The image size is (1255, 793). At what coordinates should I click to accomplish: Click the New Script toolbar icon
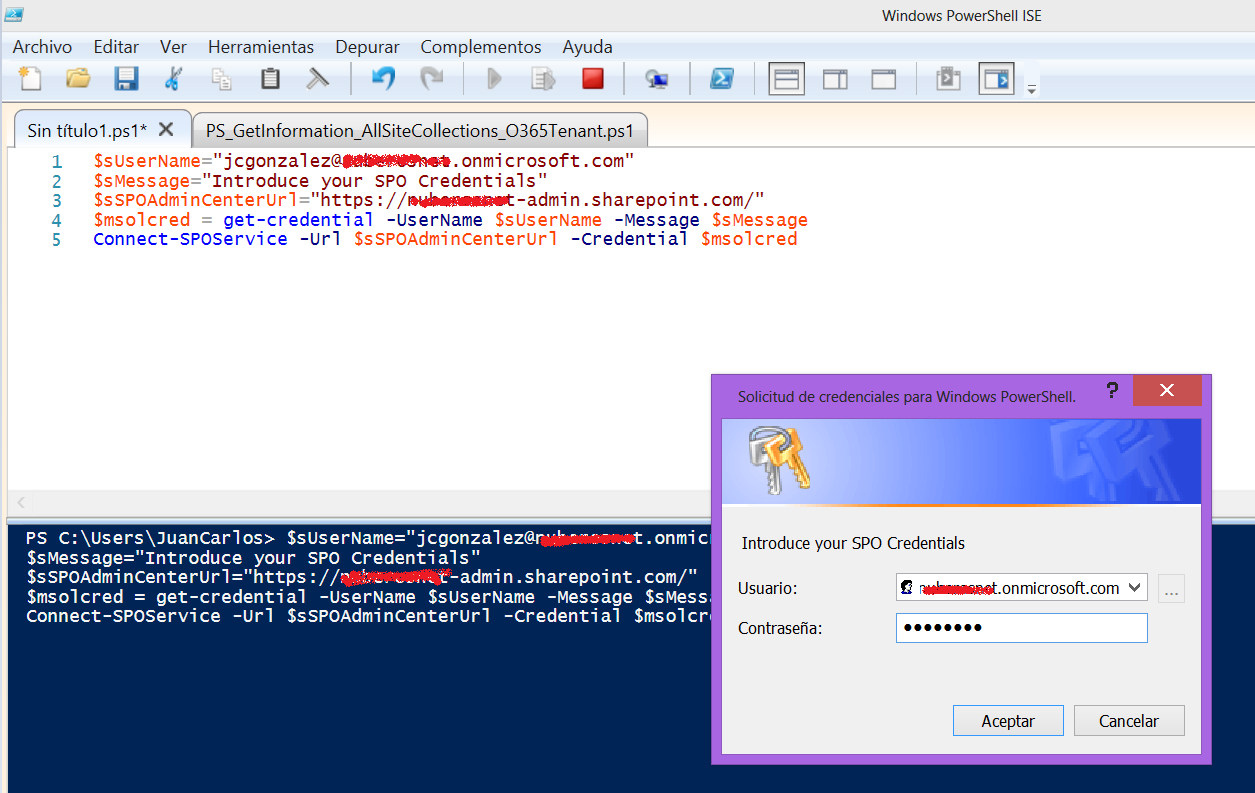[29, 78]
